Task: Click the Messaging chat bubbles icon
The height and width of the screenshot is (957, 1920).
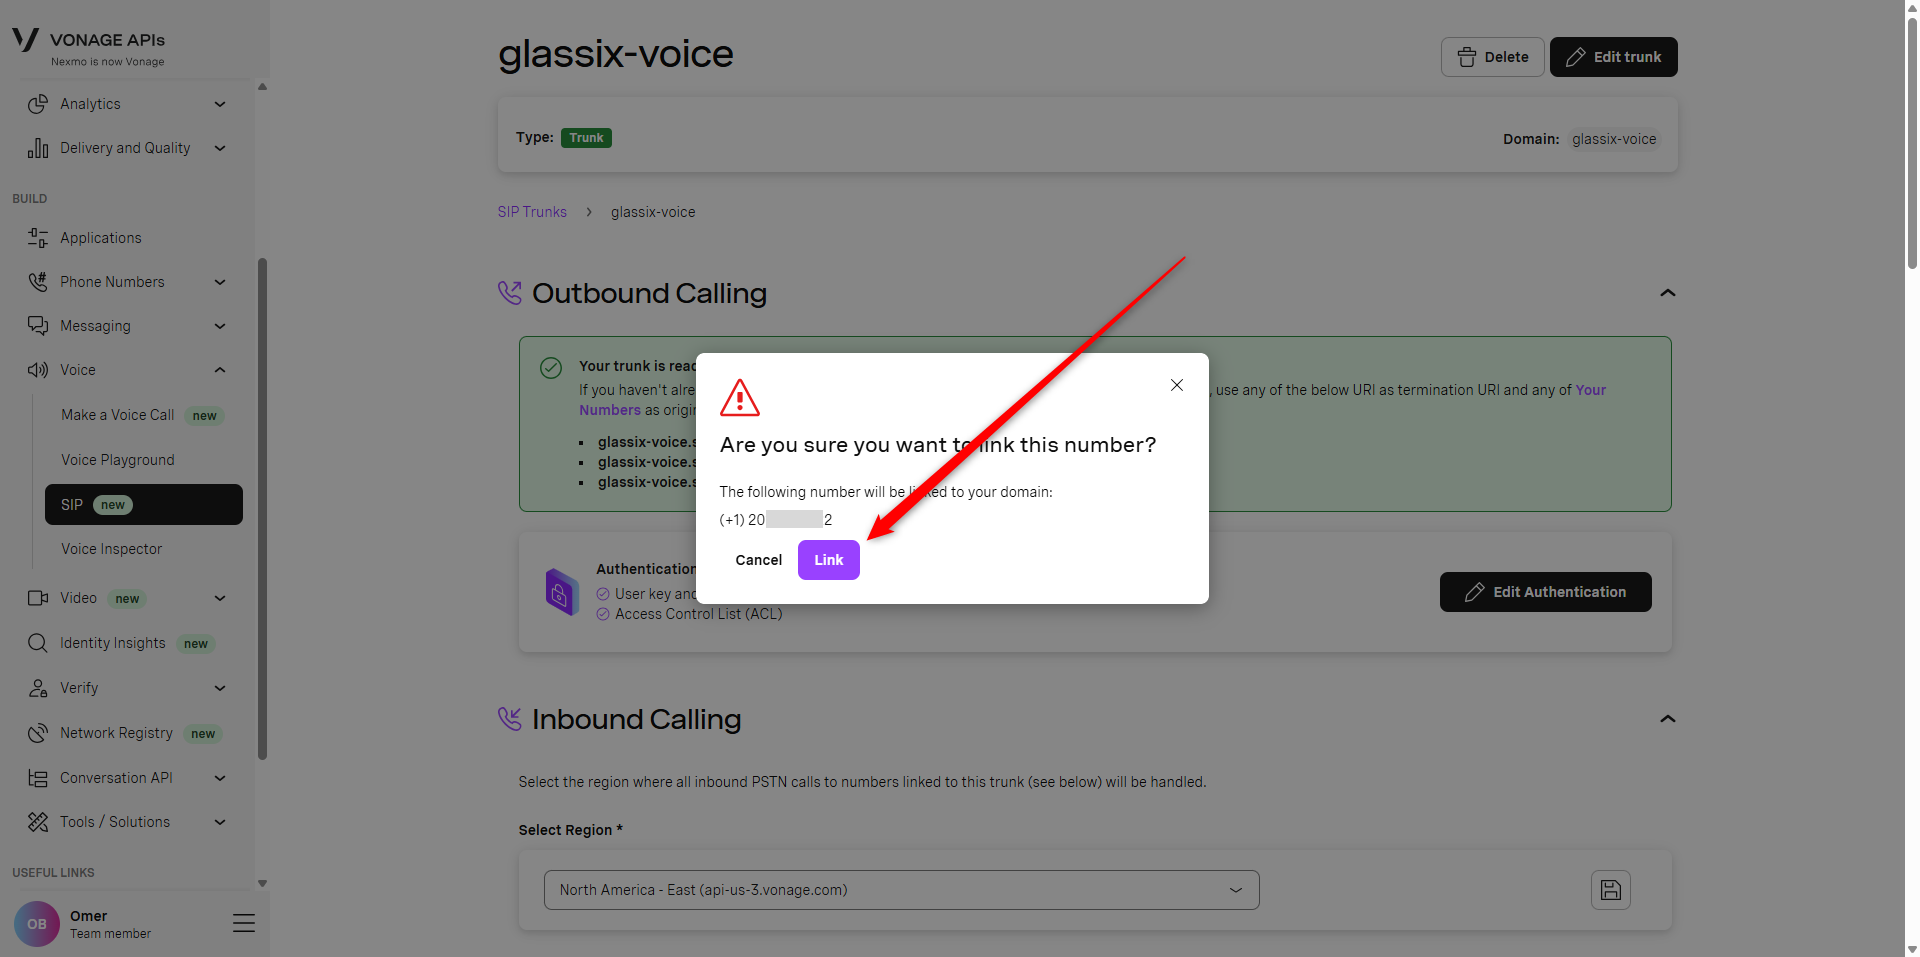Action: pos(38,326)
